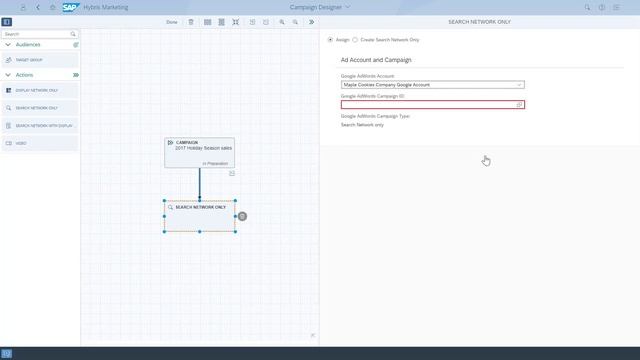Toggle the left palette panel button
Viewport: 640px width, 360px height.
(x=7, y=22)
